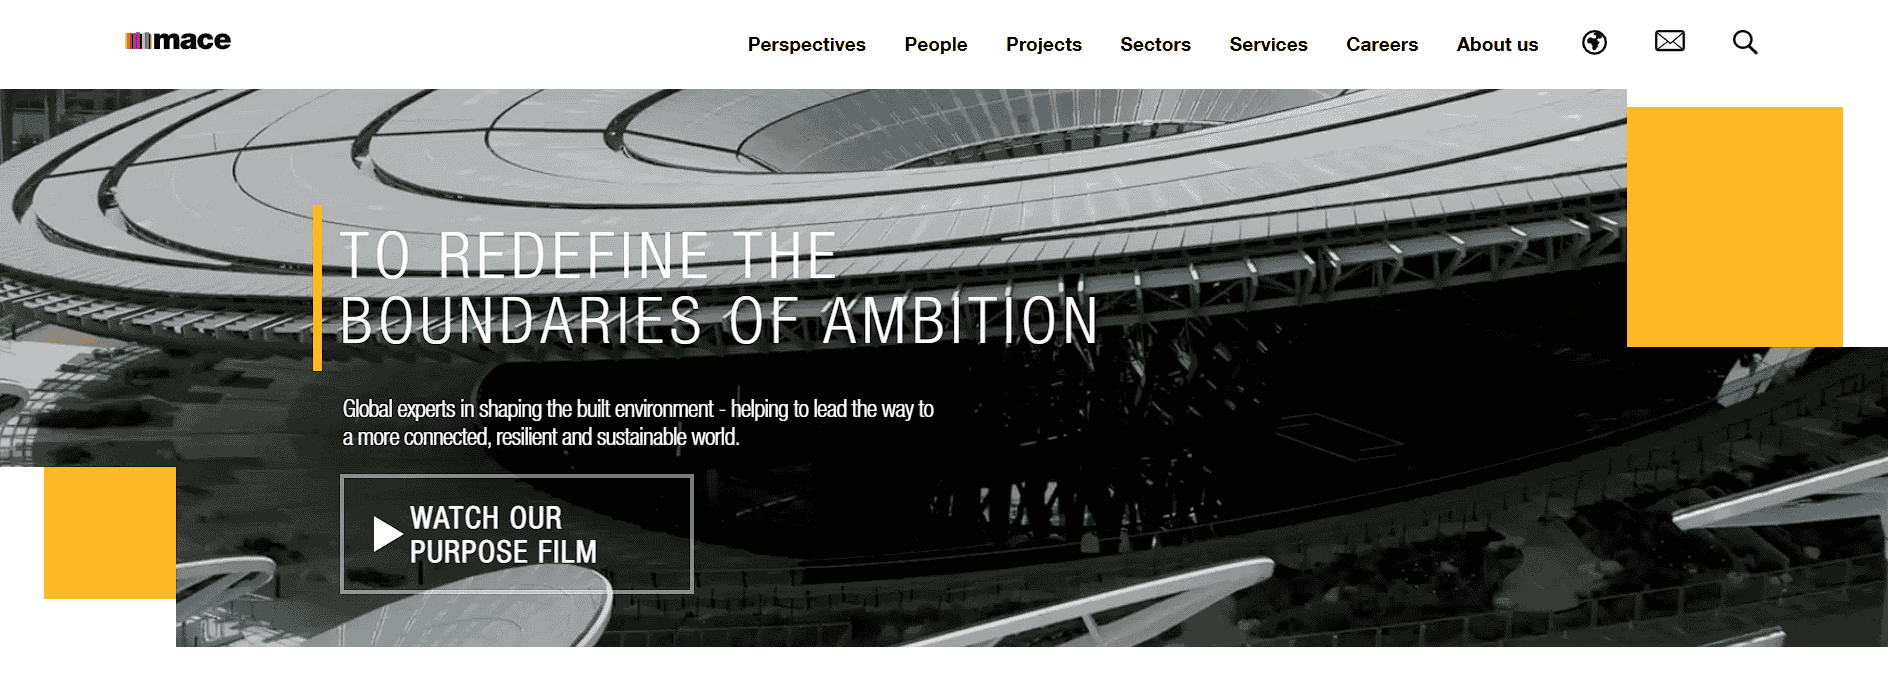1888x679 pixels.
Task: Click the global experts description text
Action: tap(638, 422)
